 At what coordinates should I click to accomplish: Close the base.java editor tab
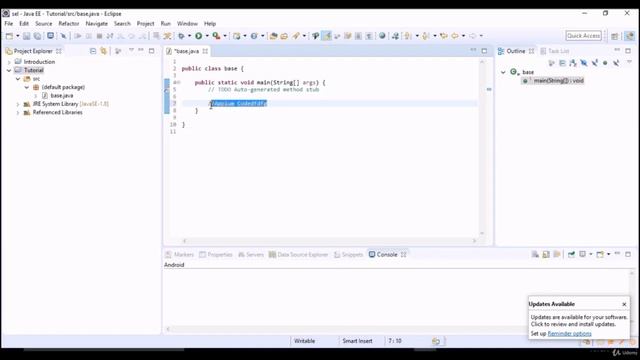tap(205, 51)
